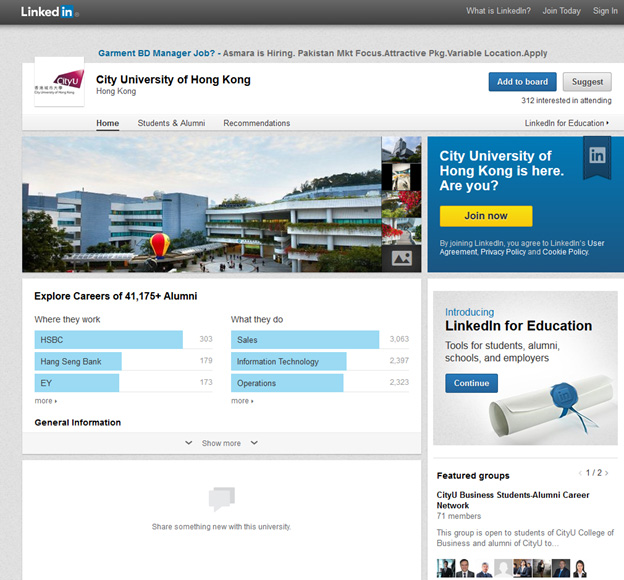Image resolution: width=624 pixels, height=580 pixels.
Task: Switch to the Home tab
Action: 107,123
